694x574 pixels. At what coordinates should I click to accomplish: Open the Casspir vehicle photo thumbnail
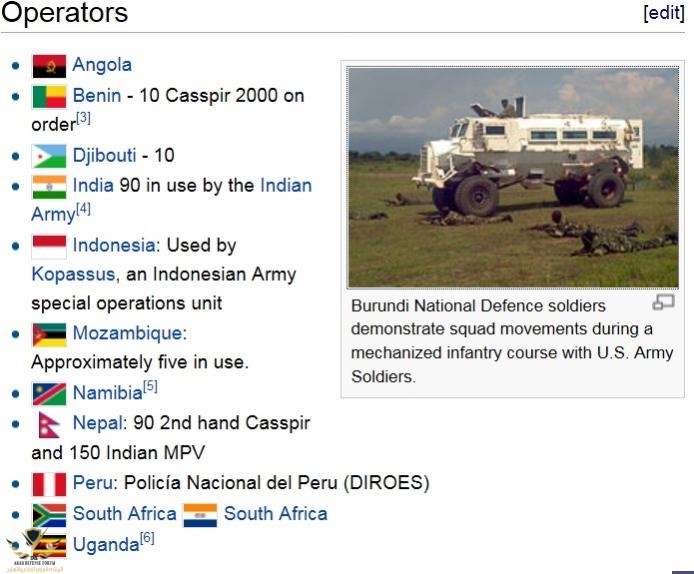pyautogui.click(x=512, y=177)
